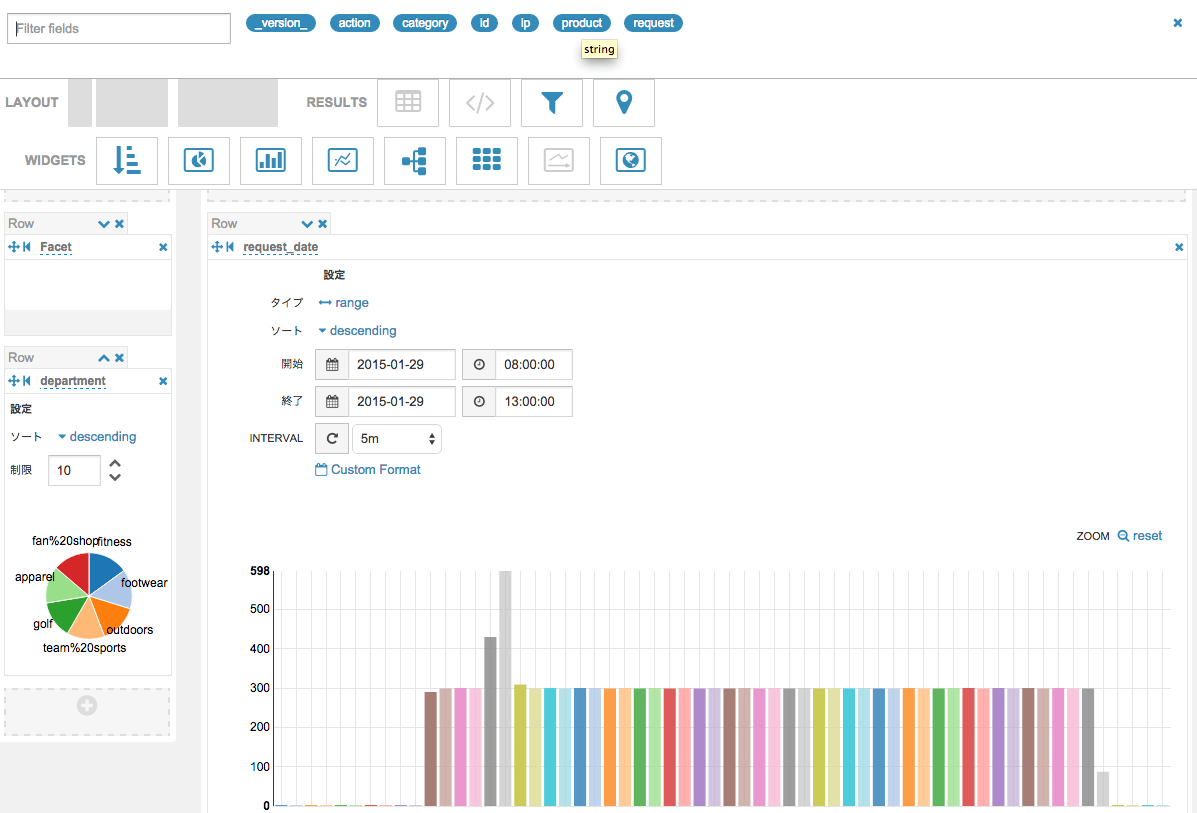Click the resize icon beside department
This screenshot has height=813, width=1197.
[x=27, y=380]
